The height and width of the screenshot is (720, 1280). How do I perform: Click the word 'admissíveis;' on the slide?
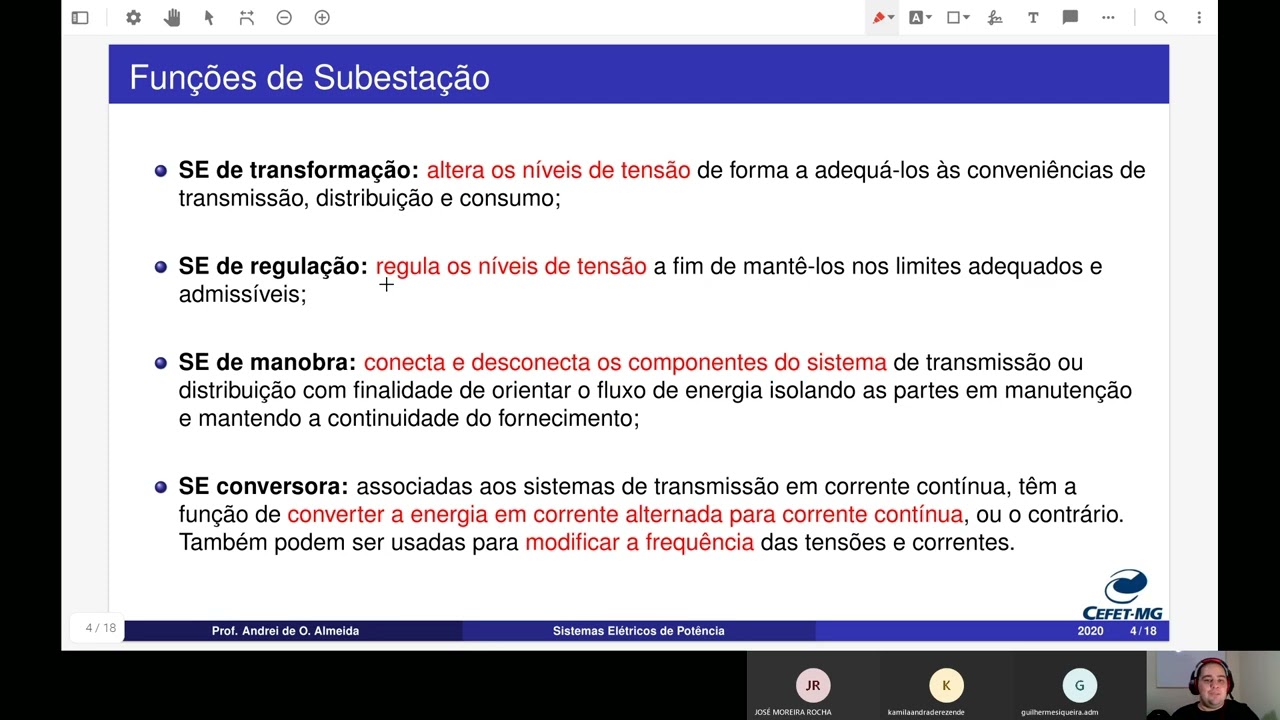pos(242,294)
